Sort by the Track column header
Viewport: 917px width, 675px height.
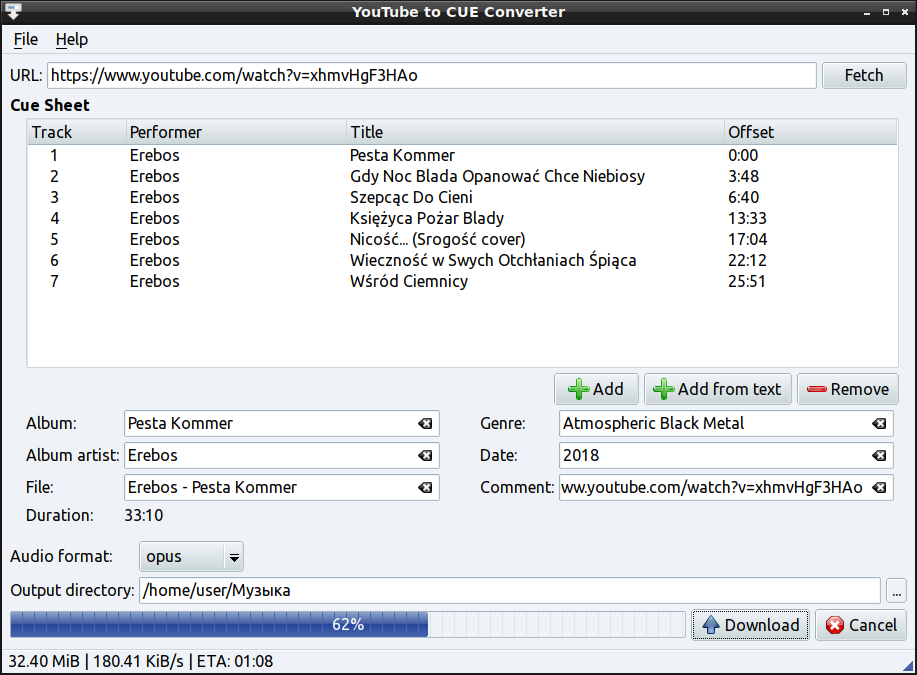(77, 132)
